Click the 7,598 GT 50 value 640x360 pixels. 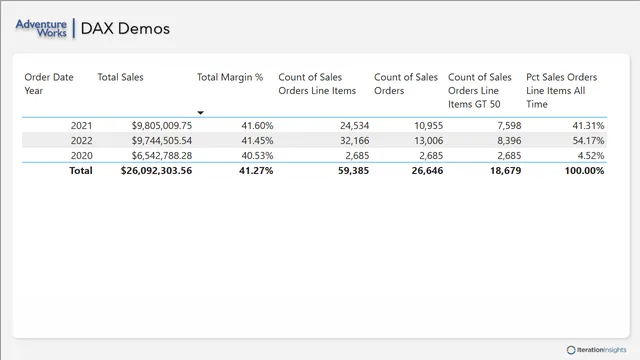[x=509, y=125]
